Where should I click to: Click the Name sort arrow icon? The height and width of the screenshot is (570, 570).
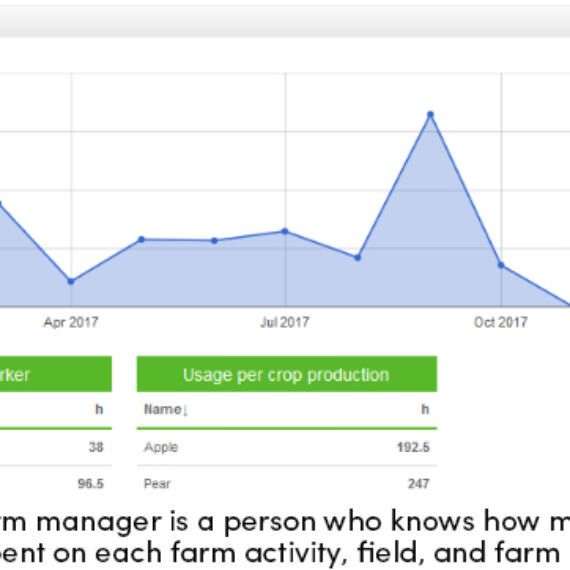pyautogui.click(x=185, y=411)
